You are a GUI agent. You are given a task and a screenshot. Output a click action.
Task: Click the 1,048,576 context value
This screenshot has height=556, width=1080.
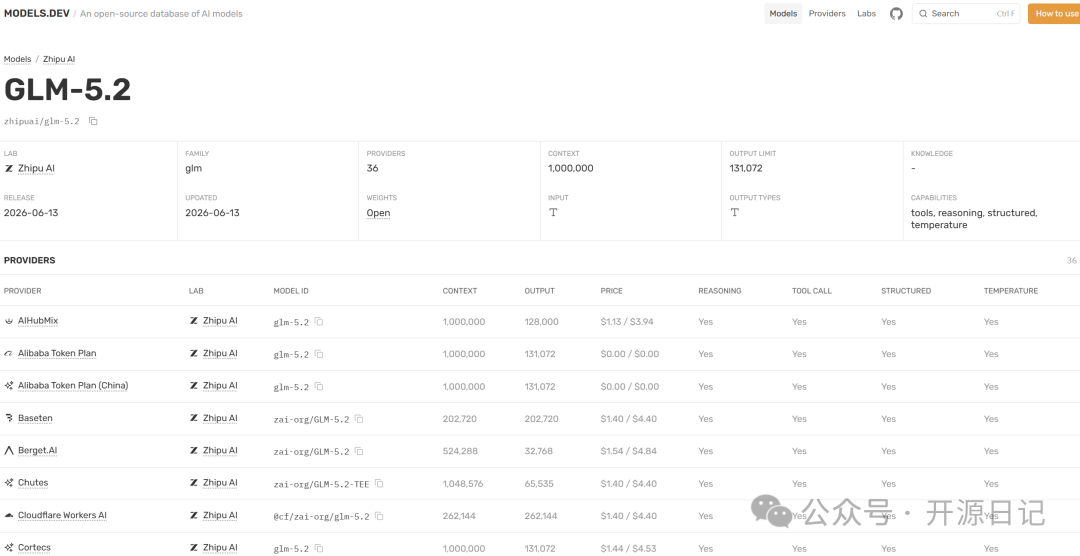[464, 484]
